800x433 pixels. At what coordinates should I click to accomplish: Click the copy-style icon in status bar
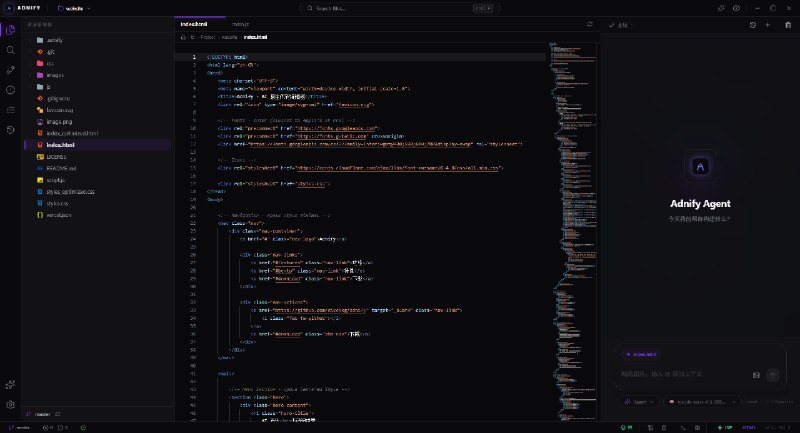point(651,427)
